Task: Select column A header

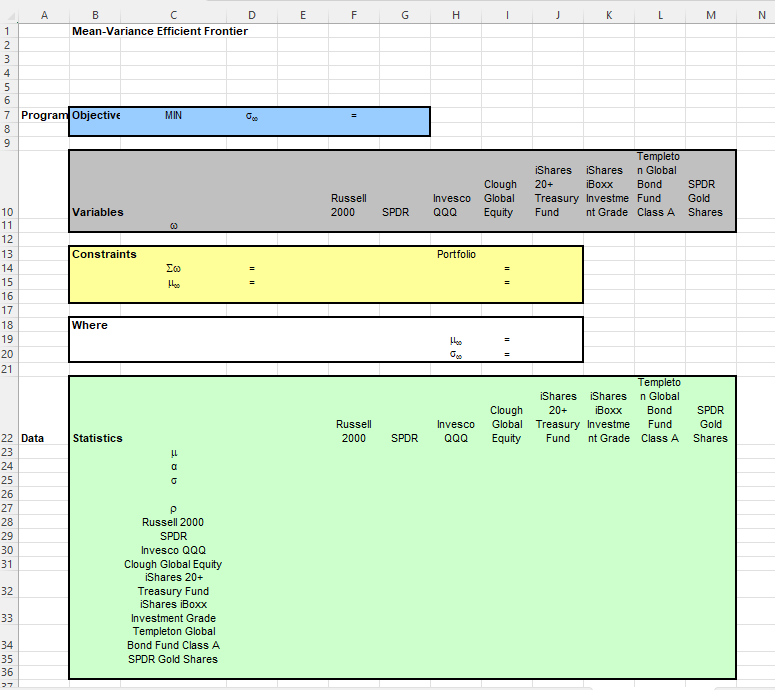Action: [44, 15]
